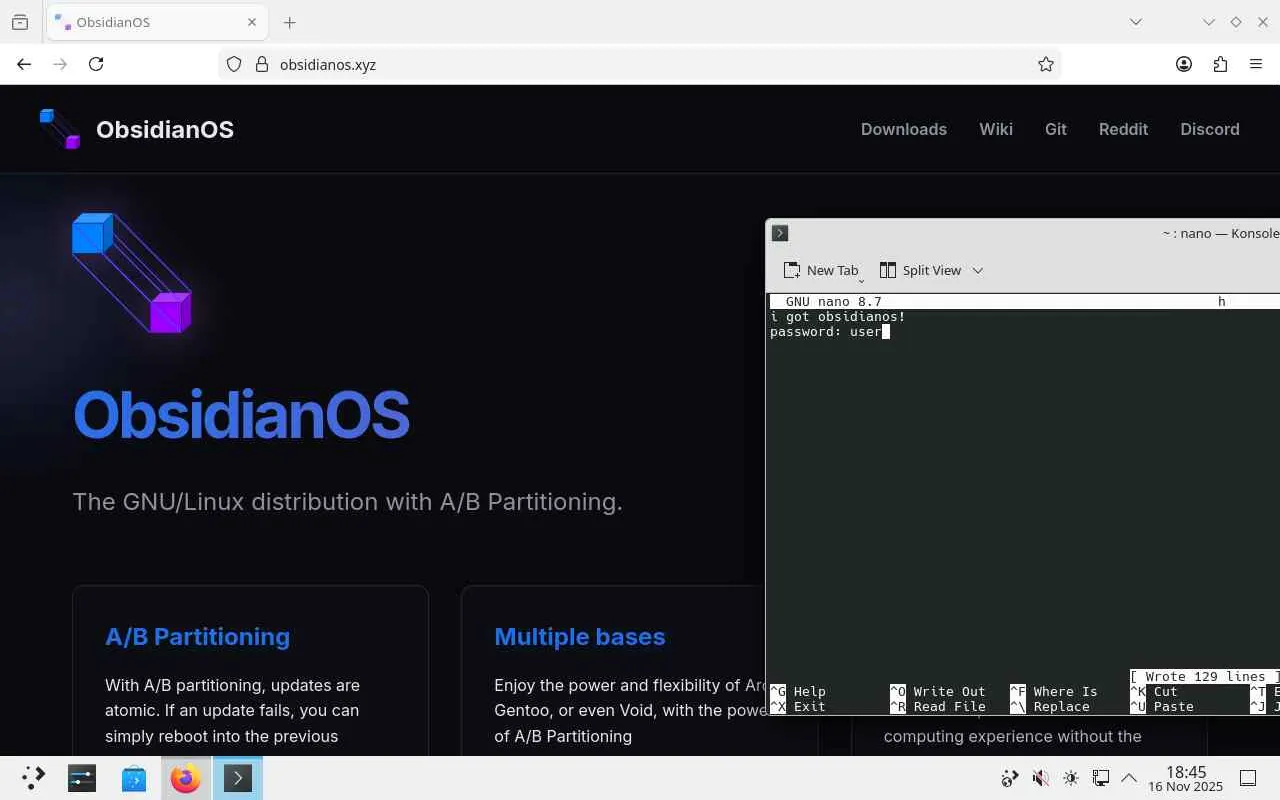The width and height of the screenshot is (1280, 800).
Task: Switch to Firefox via taskbar icon
Action: tap(186, 778)
